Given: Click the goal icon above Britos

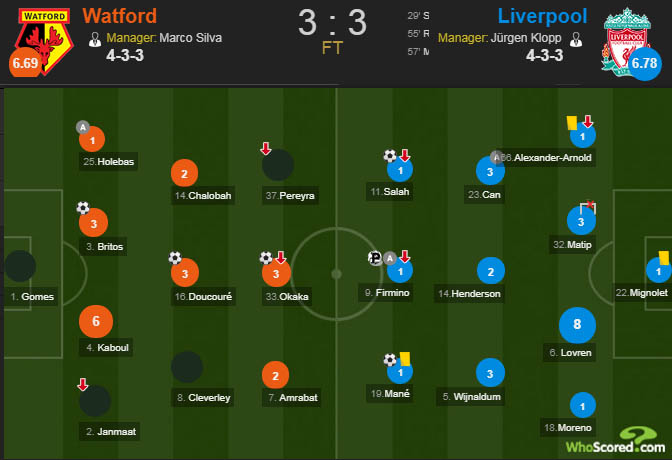Looking at the screenshot, I should click(83, 208).
